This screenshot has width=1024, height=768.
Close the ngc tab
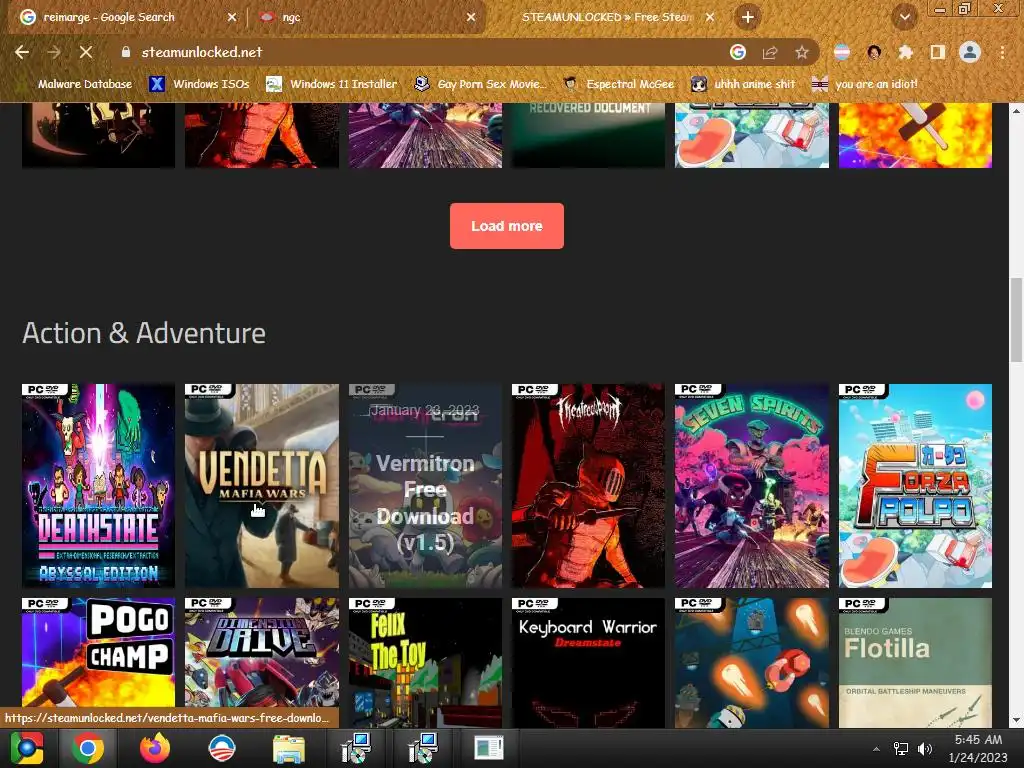(x=471, y=17)
